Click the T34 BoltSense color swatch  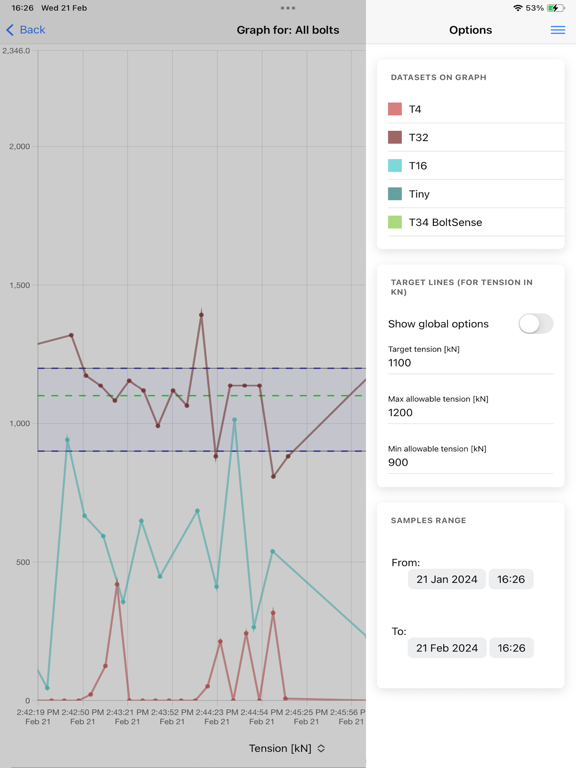tap(395, 222)
